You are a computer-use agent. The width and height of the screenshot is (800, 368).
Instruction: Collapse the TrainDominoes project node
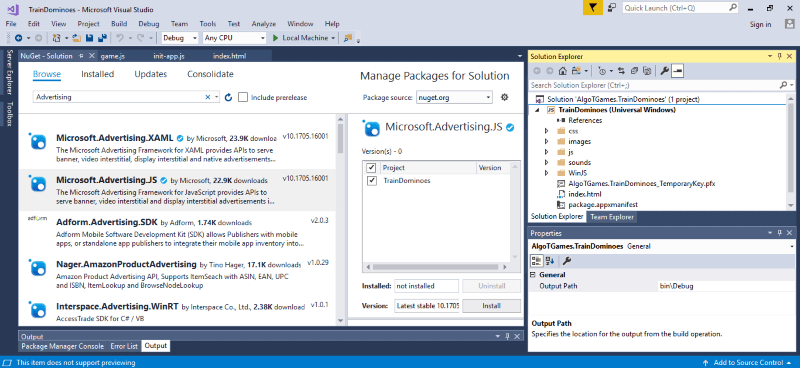537,110
